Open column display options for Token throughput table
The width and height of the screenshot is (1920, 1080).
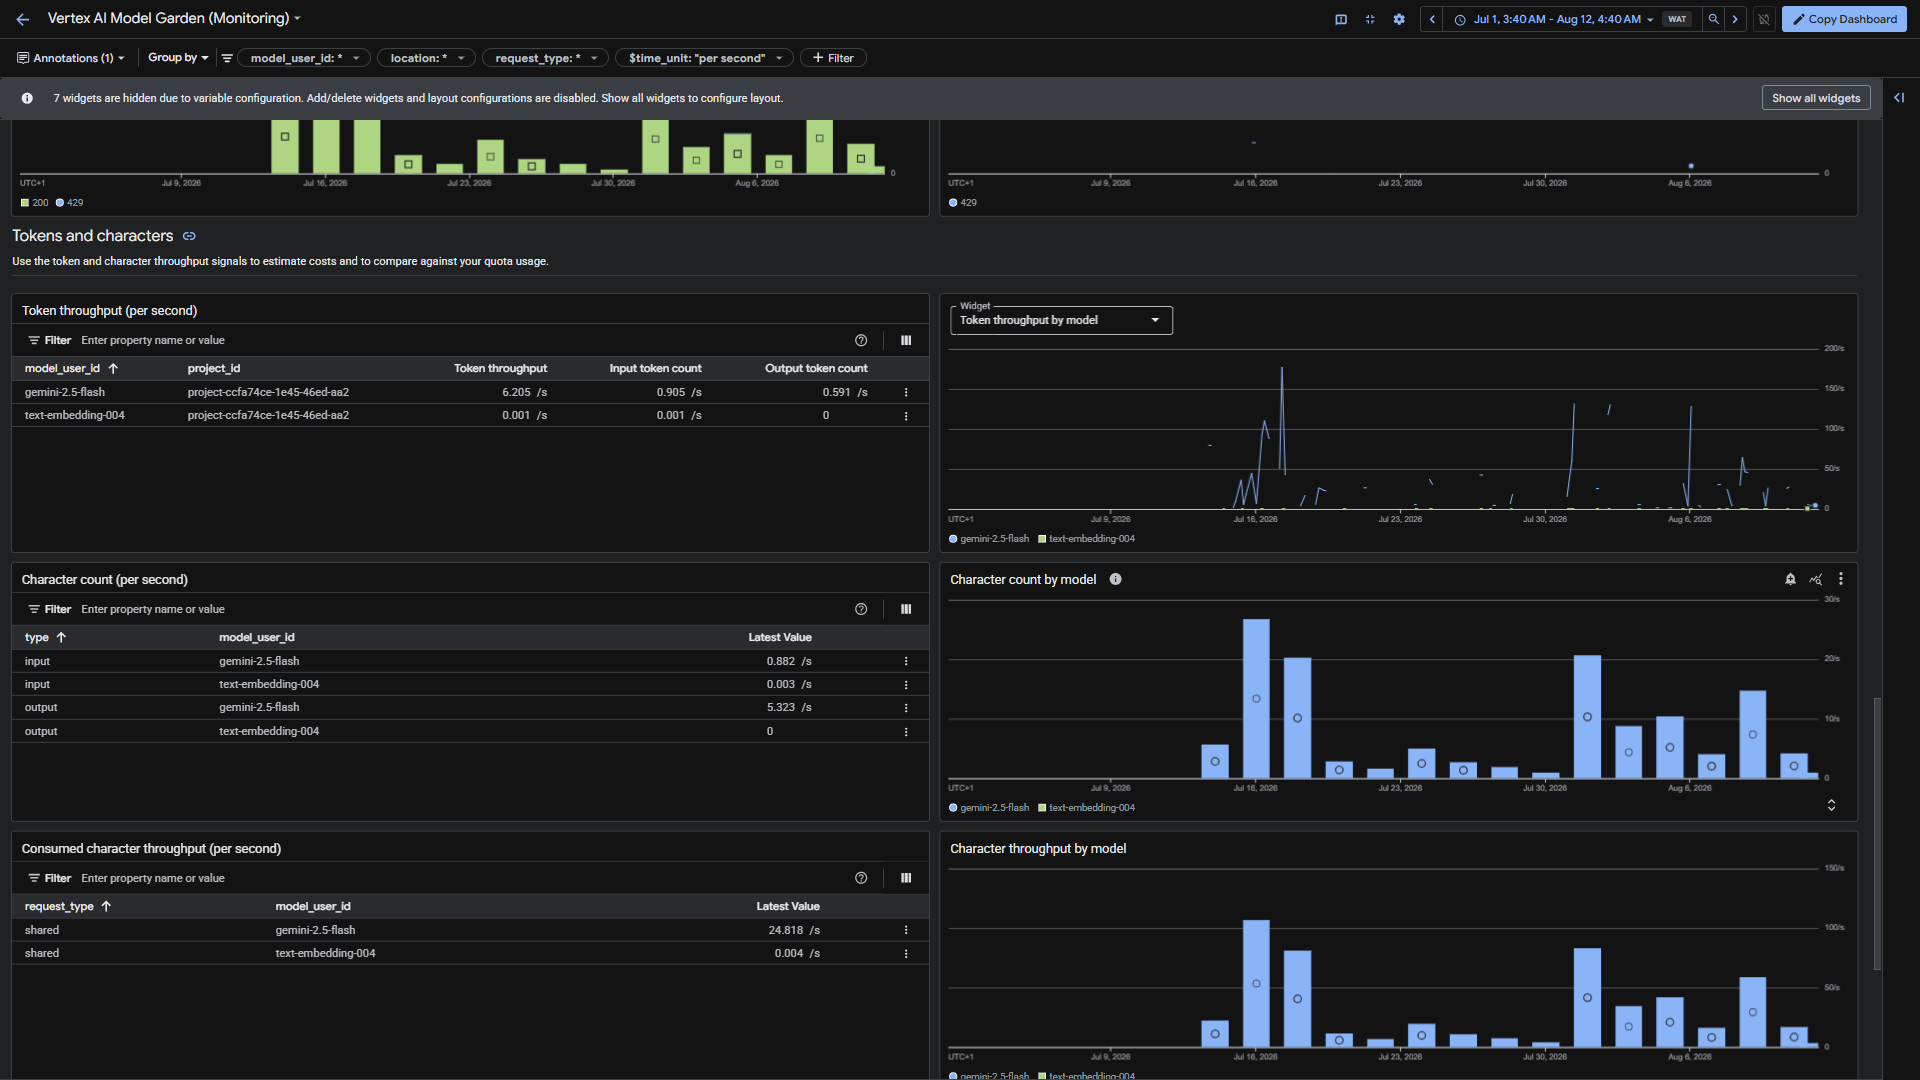(x=906, y=340)
